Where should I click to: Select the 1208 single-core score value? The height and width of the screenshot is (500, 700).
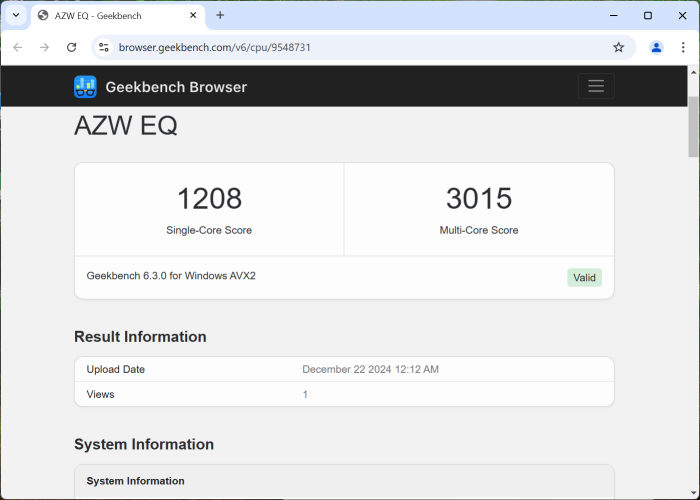click(x=209, y=198)
